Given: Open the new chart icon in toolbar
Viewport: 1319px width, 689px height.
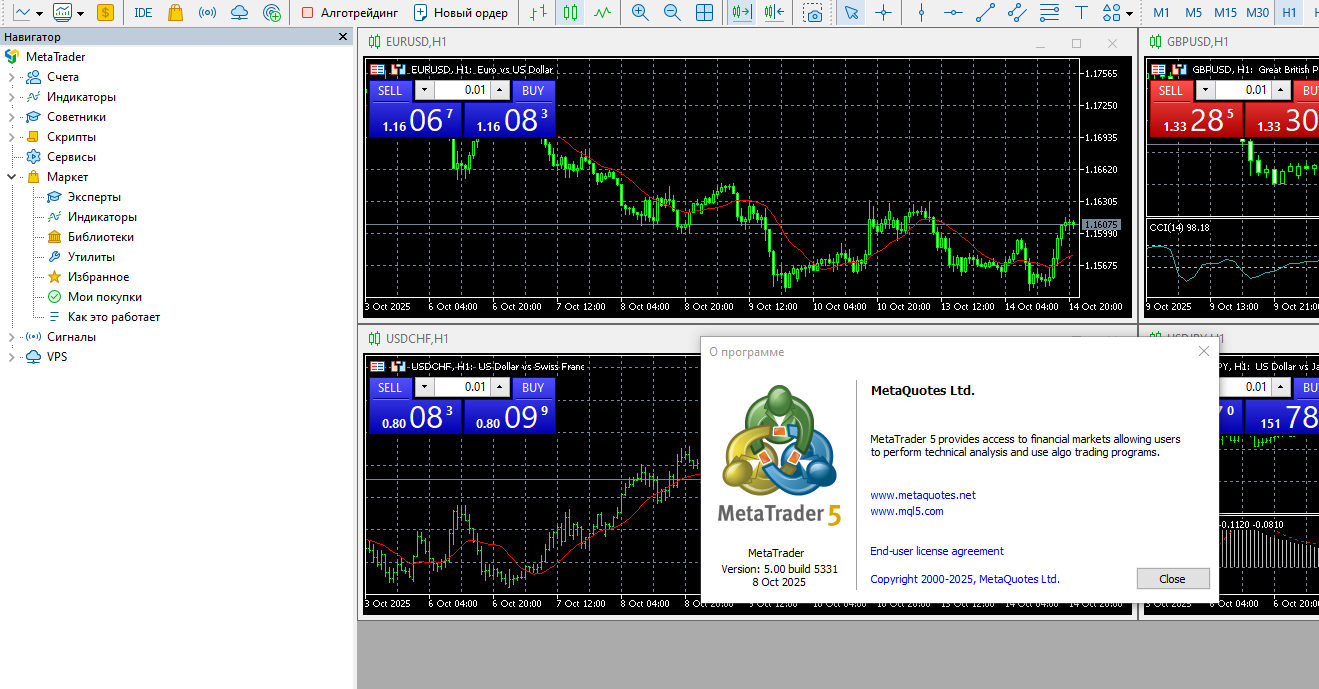Looking at the screenshot, I should point(21,13).
